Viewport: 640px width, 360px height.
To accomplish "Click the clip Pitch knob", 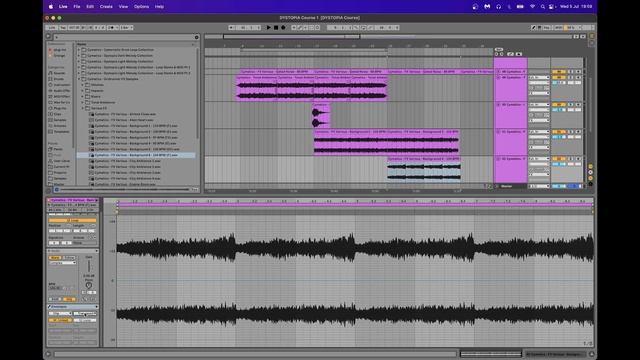I will click(x=89, y=285).
